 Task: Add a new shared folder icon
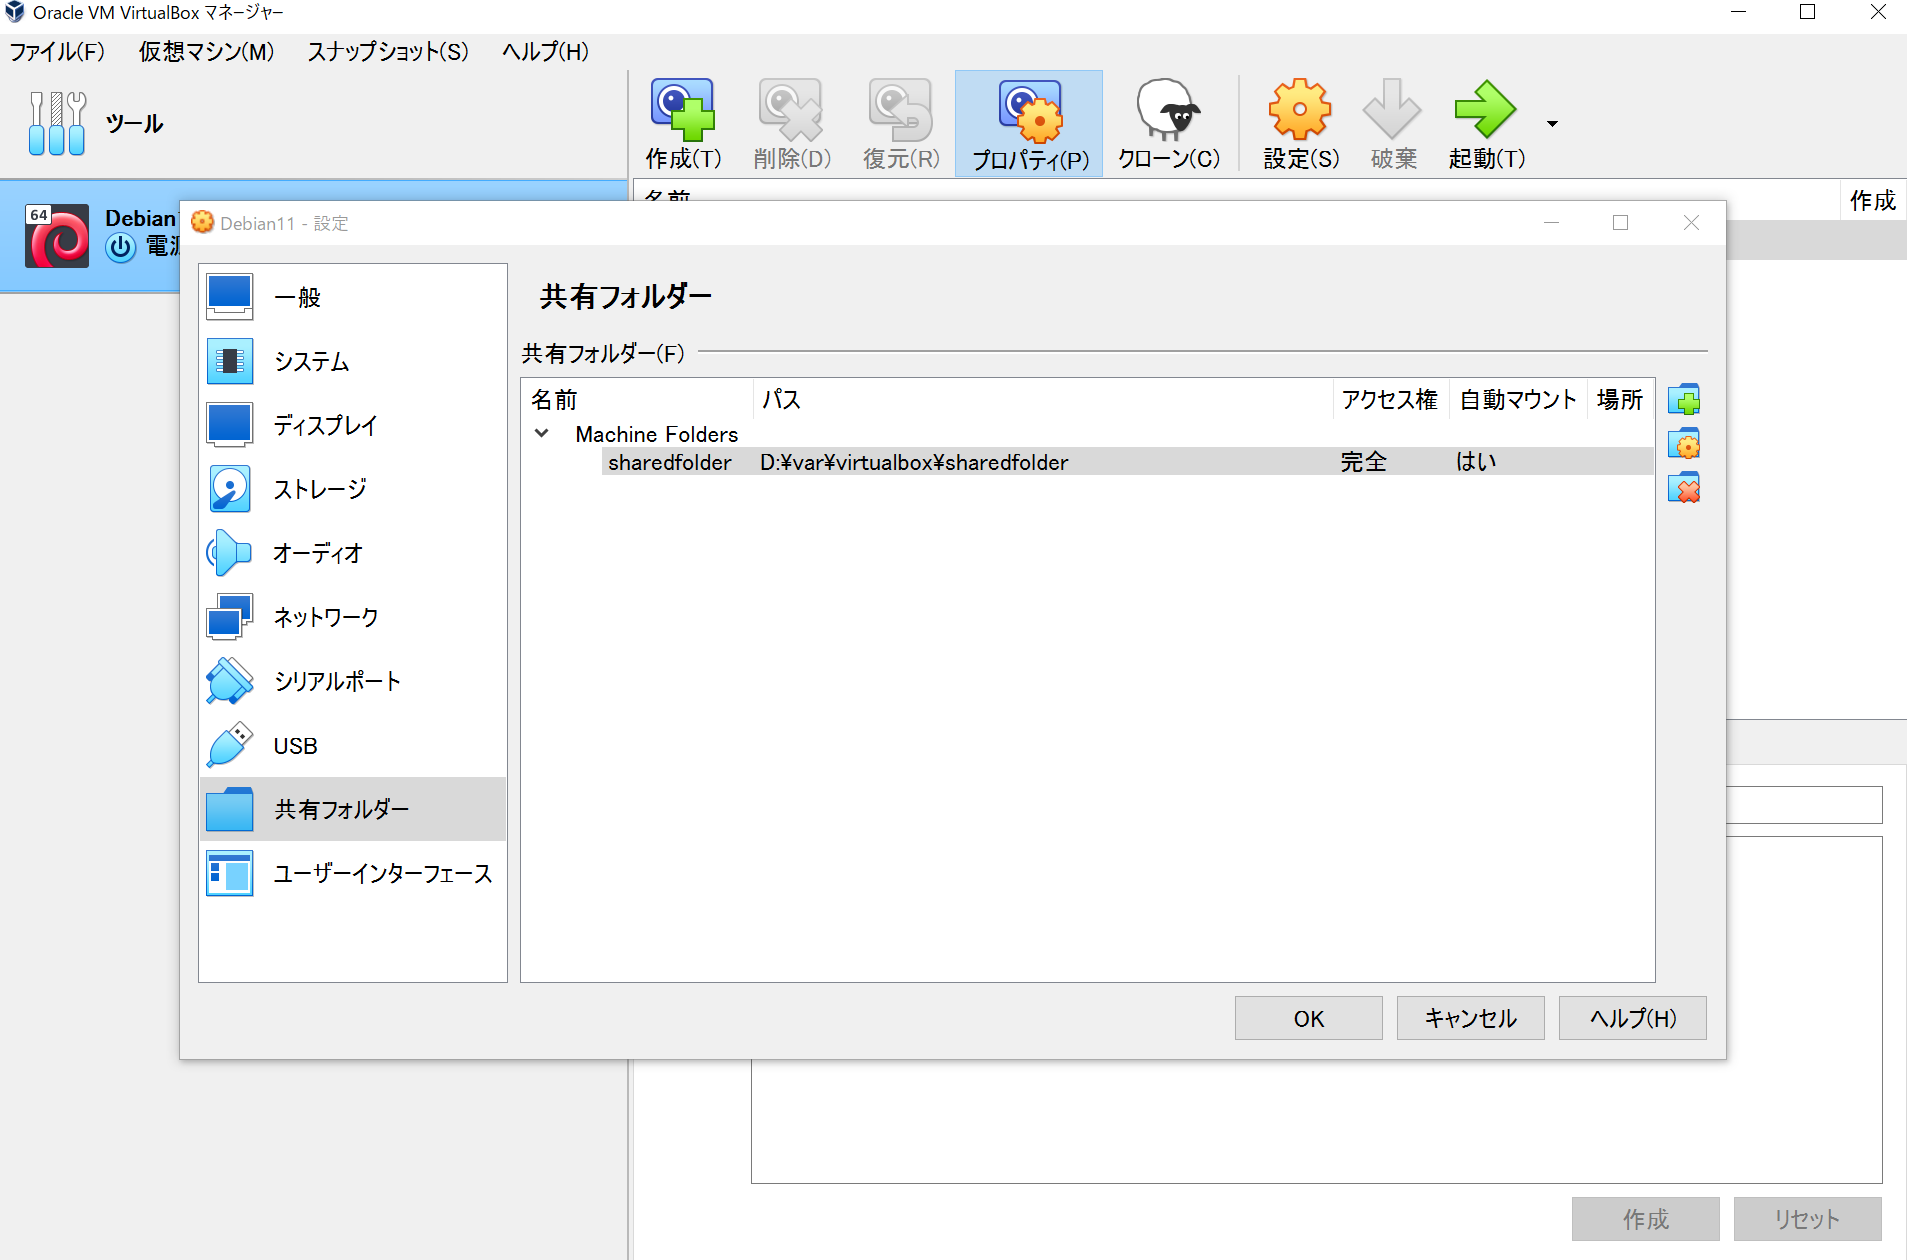(x=1684, y=400)
